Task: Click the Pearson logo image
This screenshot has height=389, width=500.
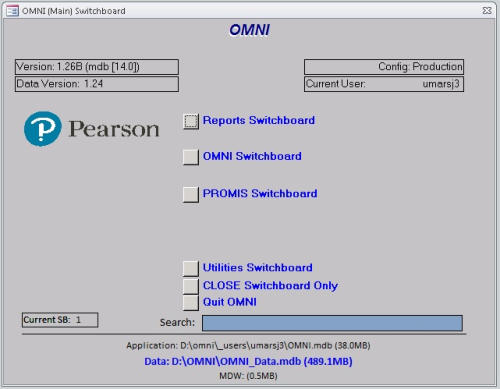Action: tap(91, 129)
